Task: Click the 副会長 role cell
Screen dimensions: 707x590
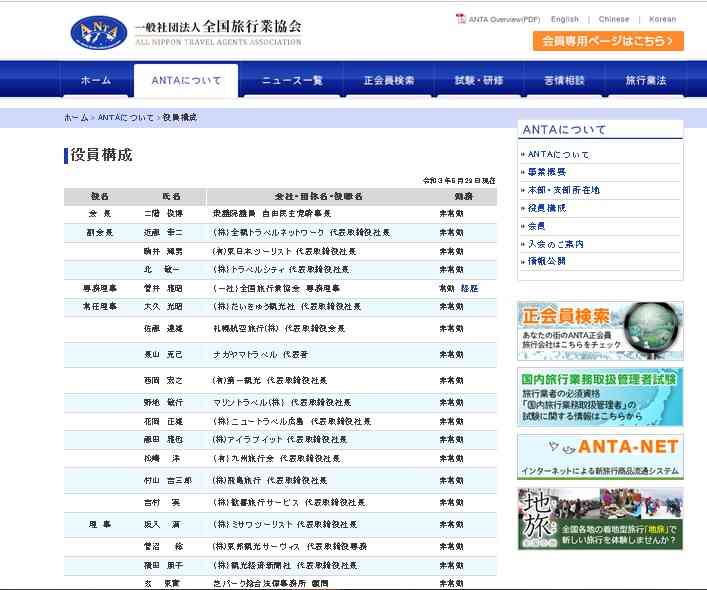Action: (100, 233)
